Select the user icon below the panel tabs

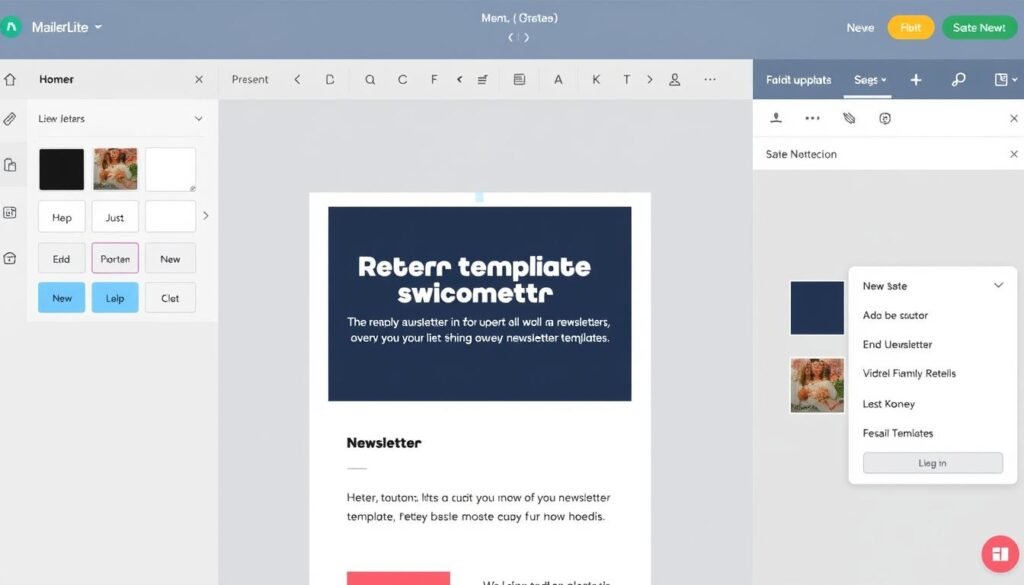click(x=775, y=117)
